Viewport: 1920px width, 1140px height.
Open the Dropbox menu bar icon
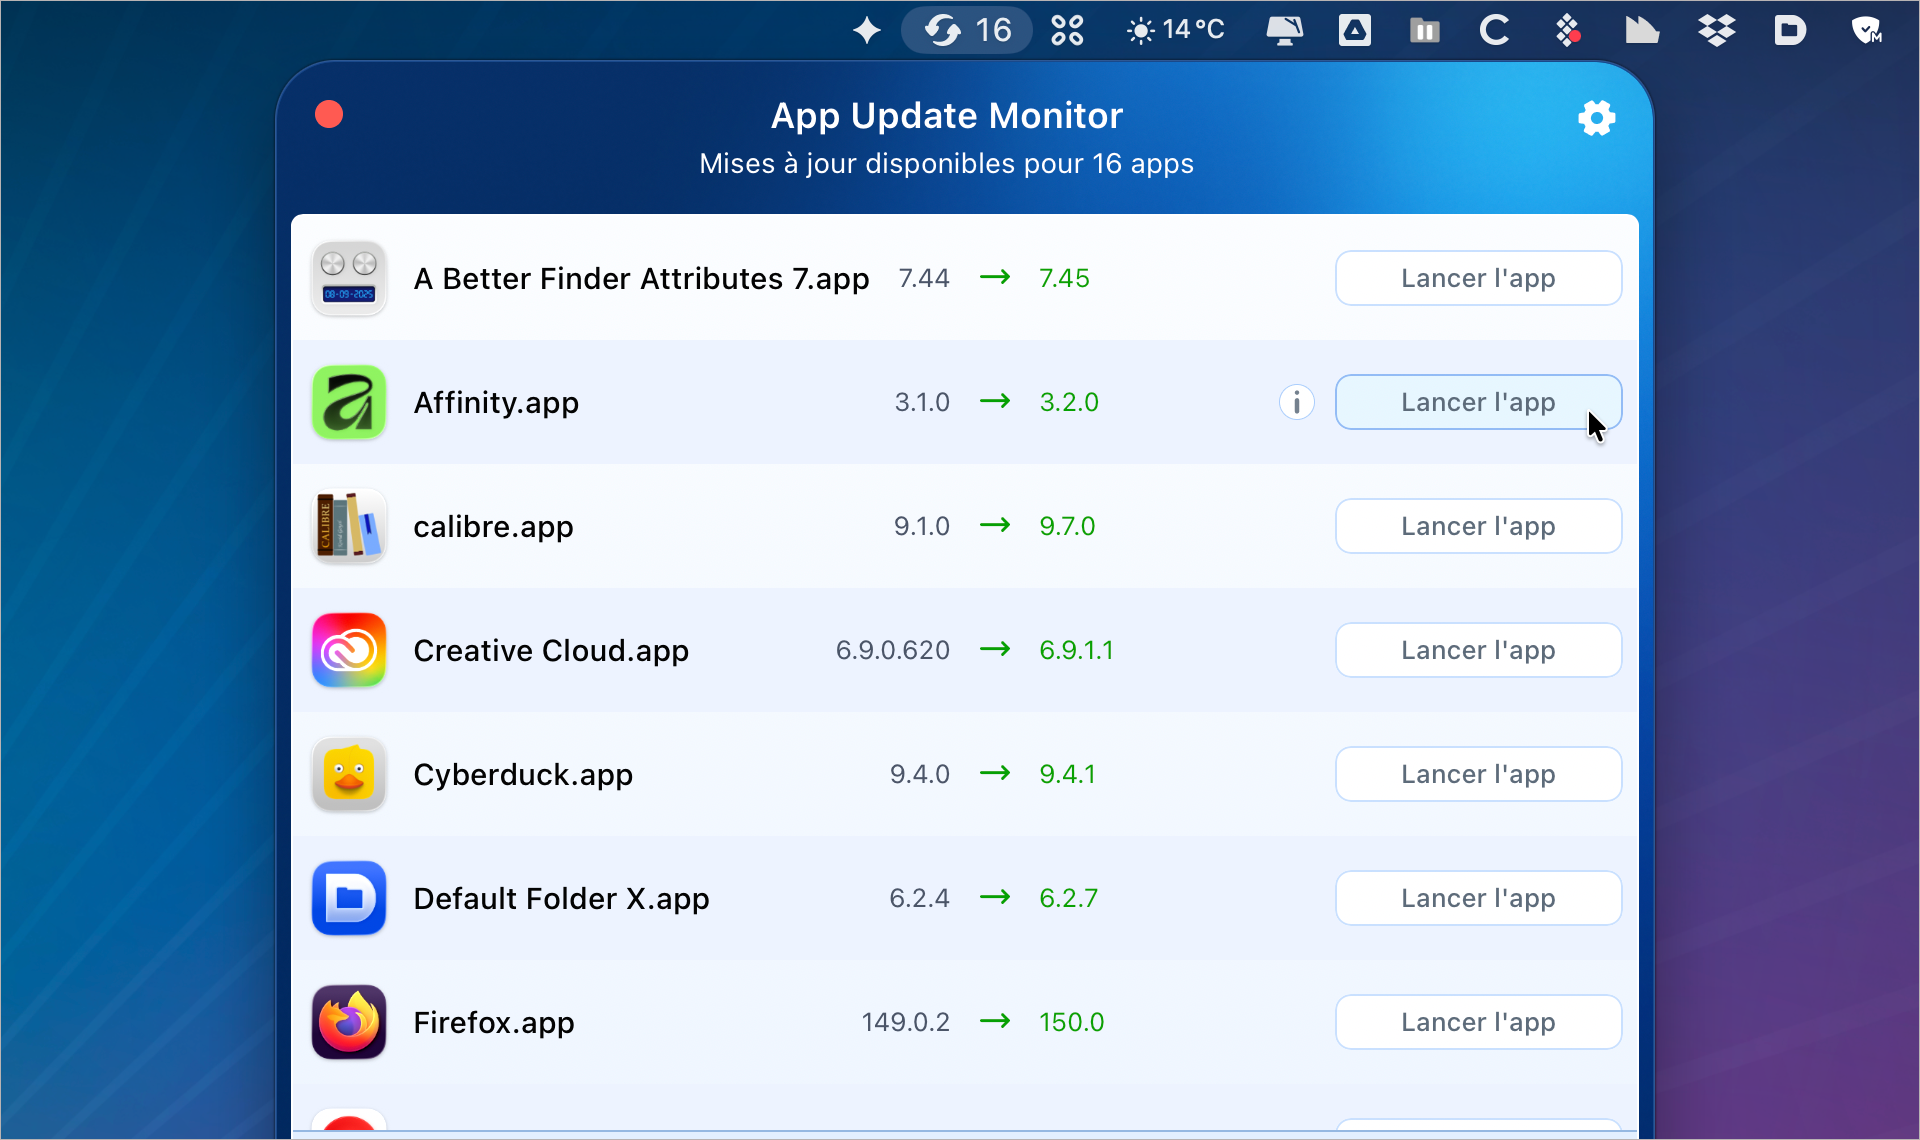[1717, 30]
